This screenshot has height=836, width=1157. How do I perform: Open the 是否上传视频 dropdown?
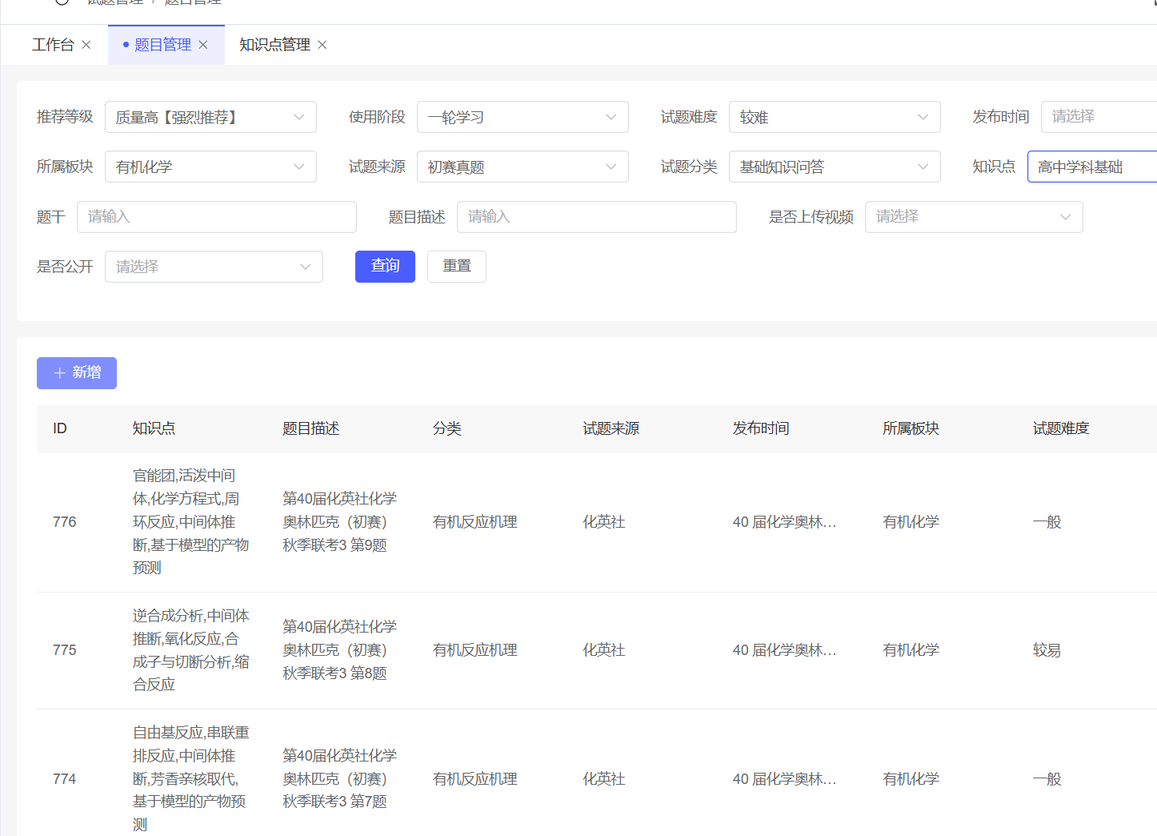click(974, 217)
